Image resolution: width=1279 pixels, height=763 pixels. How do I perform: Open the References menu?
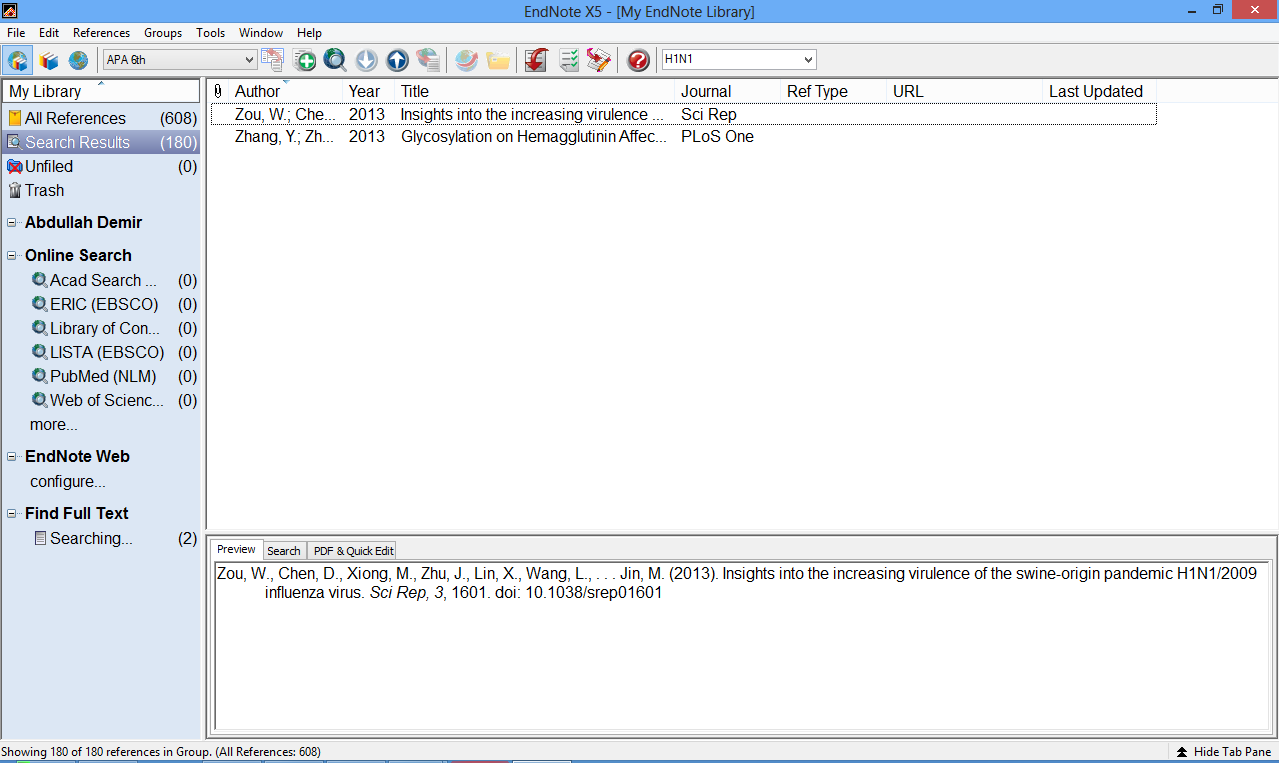click(x=101, y=33)
